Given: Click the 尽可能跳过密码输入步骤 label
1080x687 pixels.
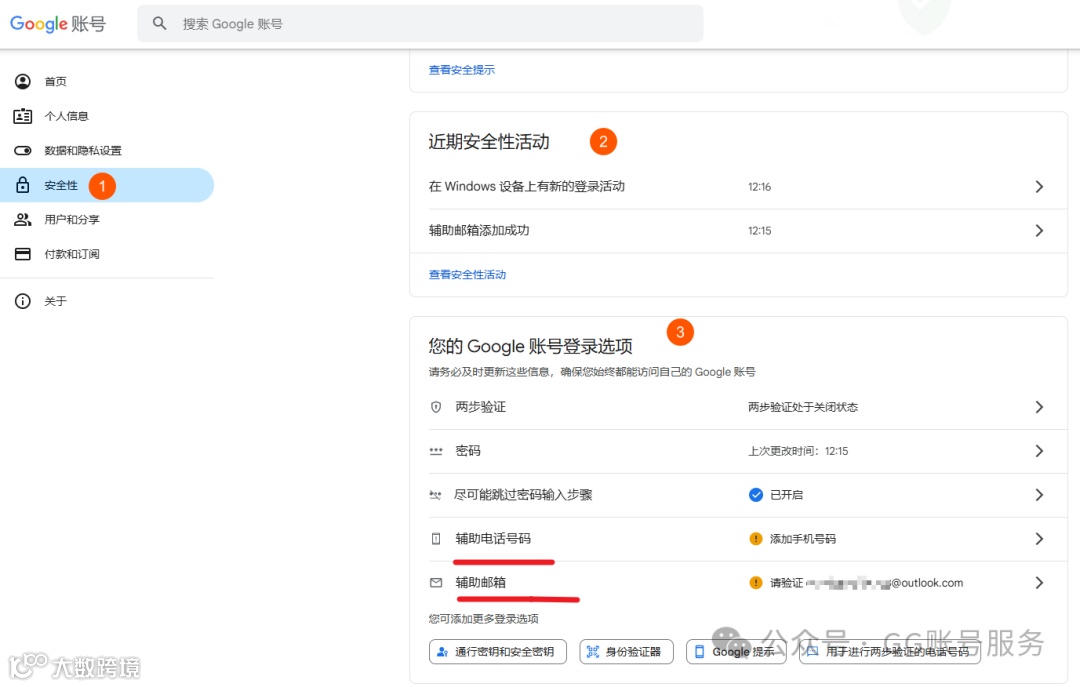Looking at the screenshot, I should [x=523, y=495].
